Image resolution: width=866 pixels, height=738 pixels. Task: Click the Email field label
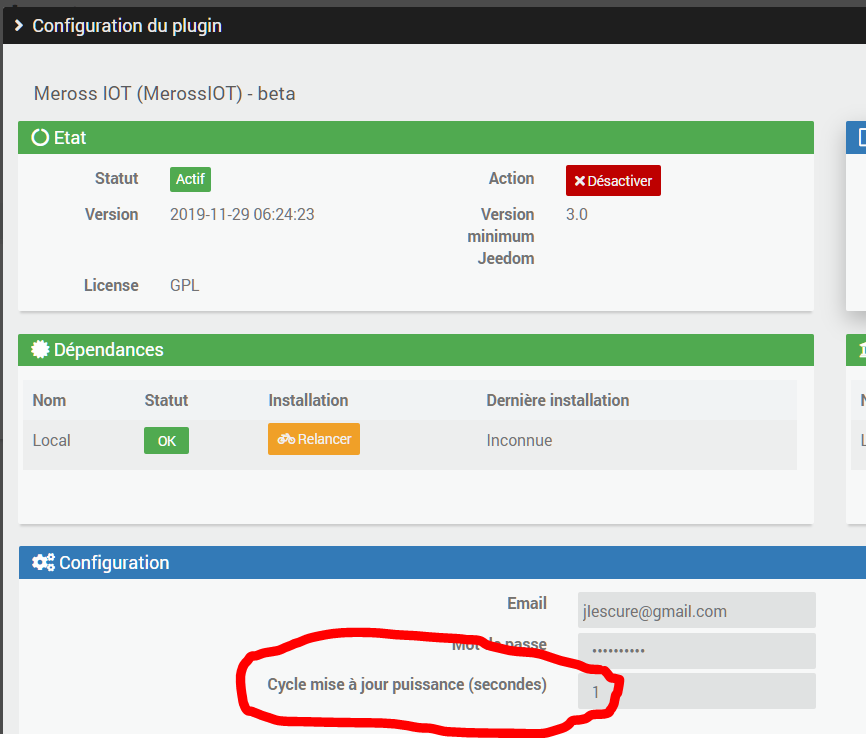point(527,603)
